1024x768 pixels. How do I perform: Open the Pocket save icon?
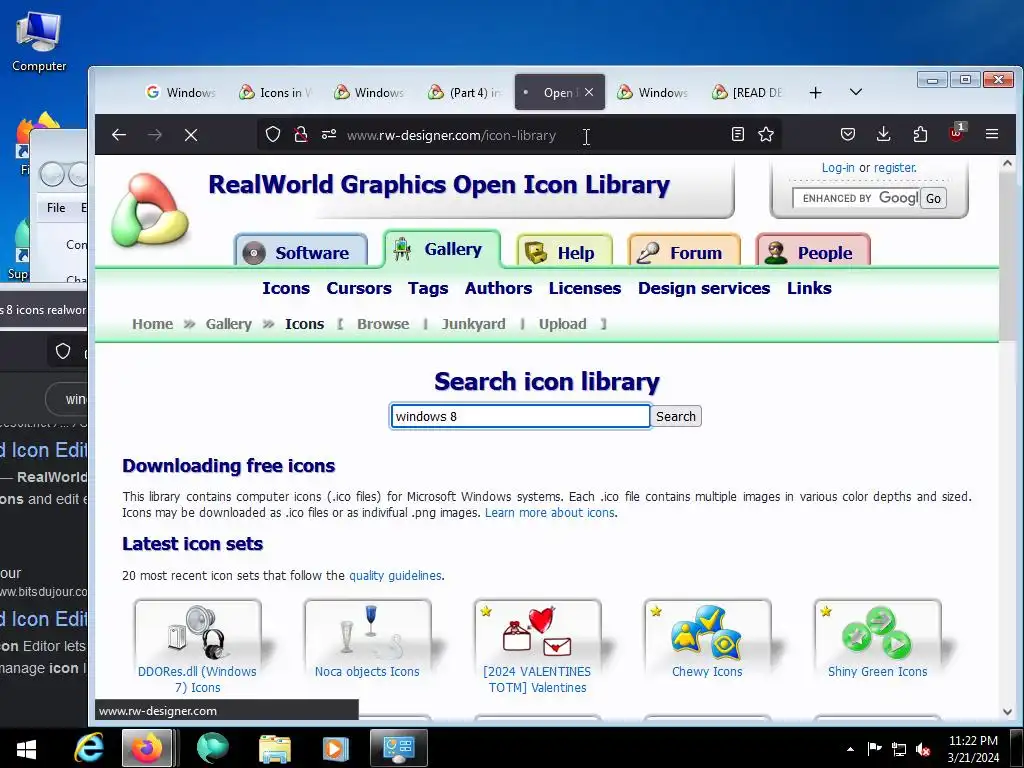[x=848, y=135]
